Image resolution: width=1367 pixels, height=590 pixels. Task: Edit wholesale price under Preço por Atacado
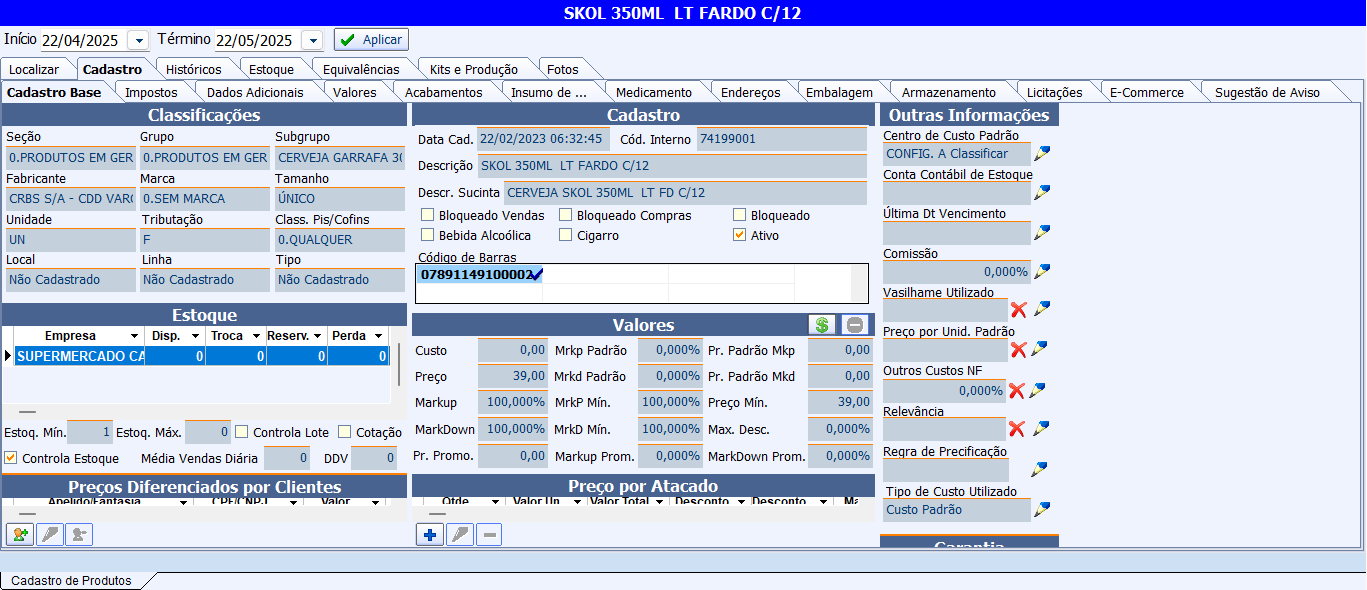pyautogui.click(x=460, y=535)
